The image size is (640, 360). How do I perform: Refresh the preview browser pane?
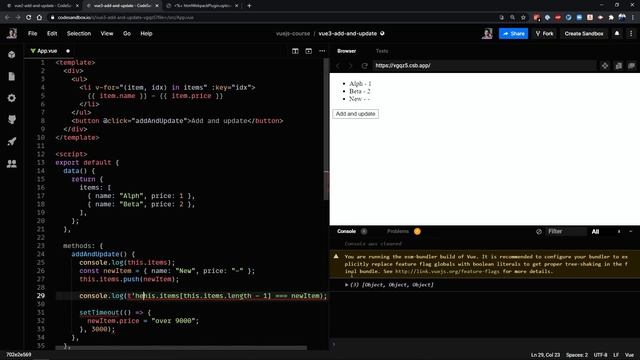coord(364,66)
